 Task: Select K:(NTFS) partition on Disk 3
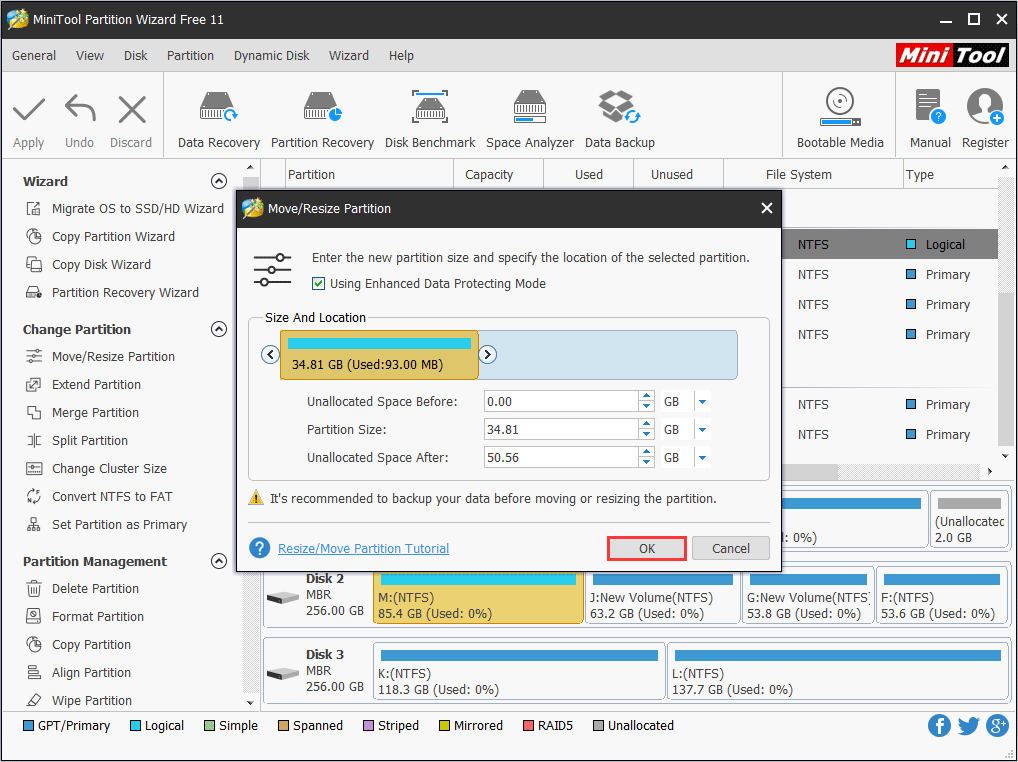pyautogui.click(x=519, y=671)
